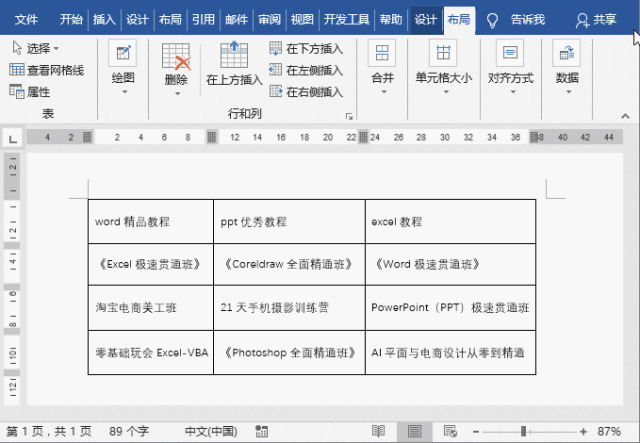Insert column to the left (在左侧插入)
Viewport: 640px width, 443px height.
pos(306,70)
